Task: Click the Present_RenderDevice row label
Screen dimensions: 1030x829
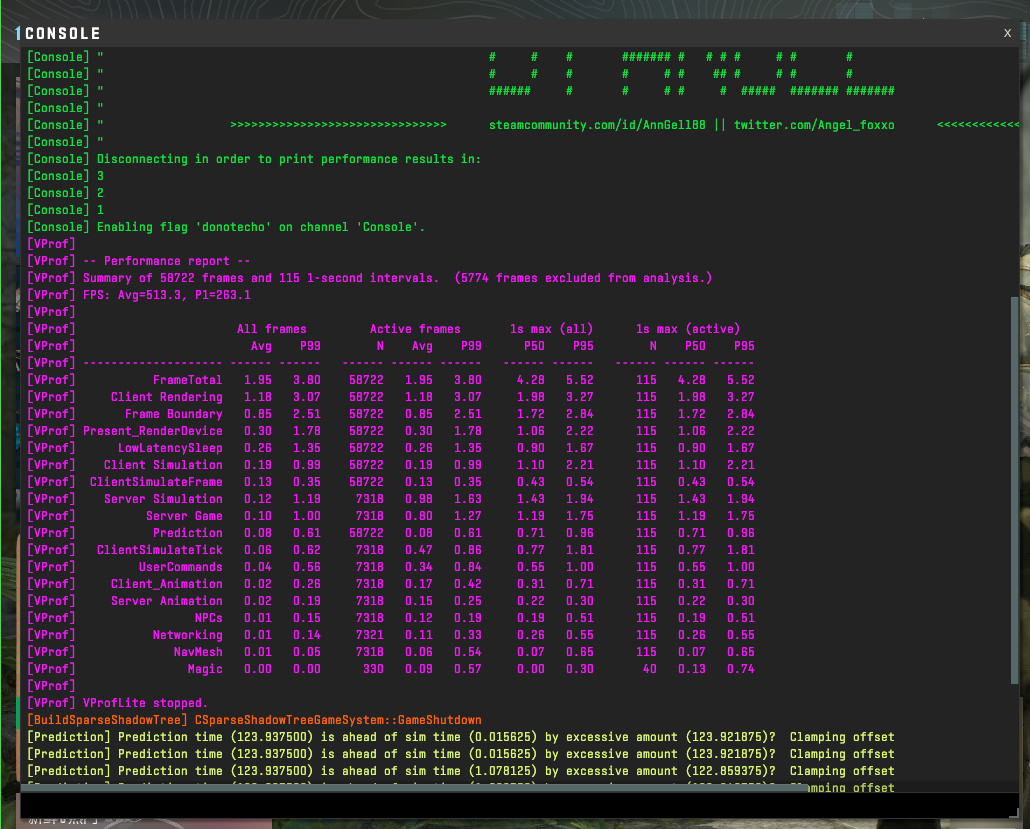Action: [x=152, y=431]
